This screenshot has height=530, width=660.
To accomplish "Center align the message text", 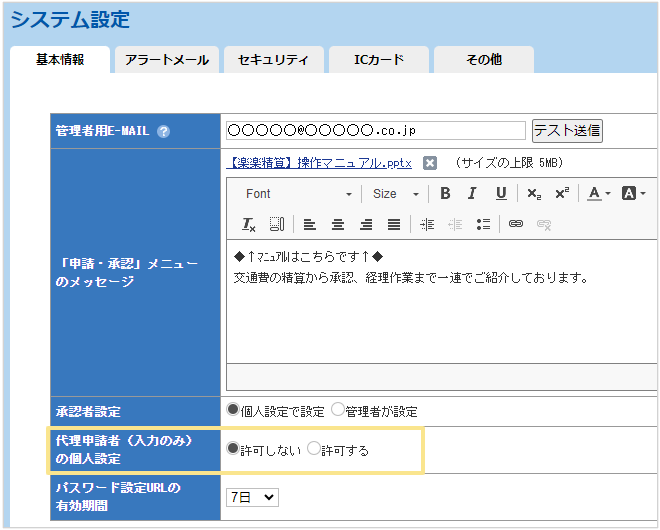I will pyautogui.click(x=338, y=224).
